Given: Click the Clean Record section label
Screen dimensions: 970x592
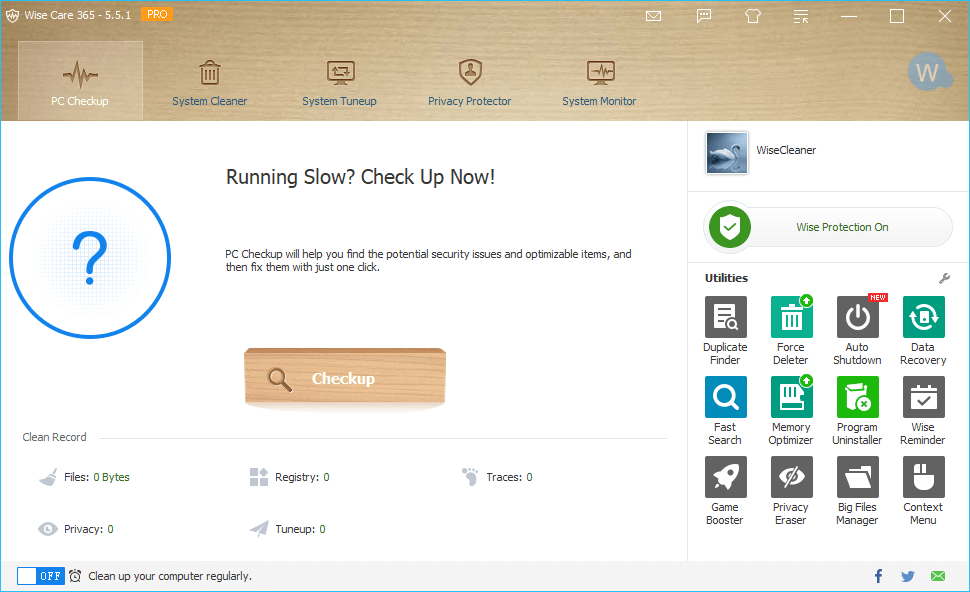Looking at the screenshot, I should 54,437.
